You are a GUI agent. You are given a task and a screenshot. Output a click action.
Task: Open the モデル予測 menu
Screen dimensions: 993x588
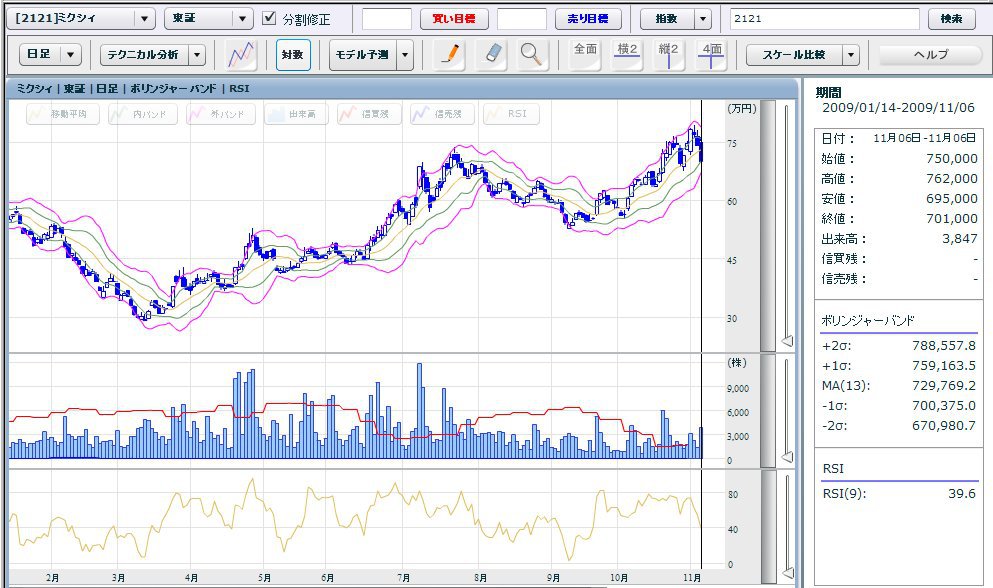370,55
